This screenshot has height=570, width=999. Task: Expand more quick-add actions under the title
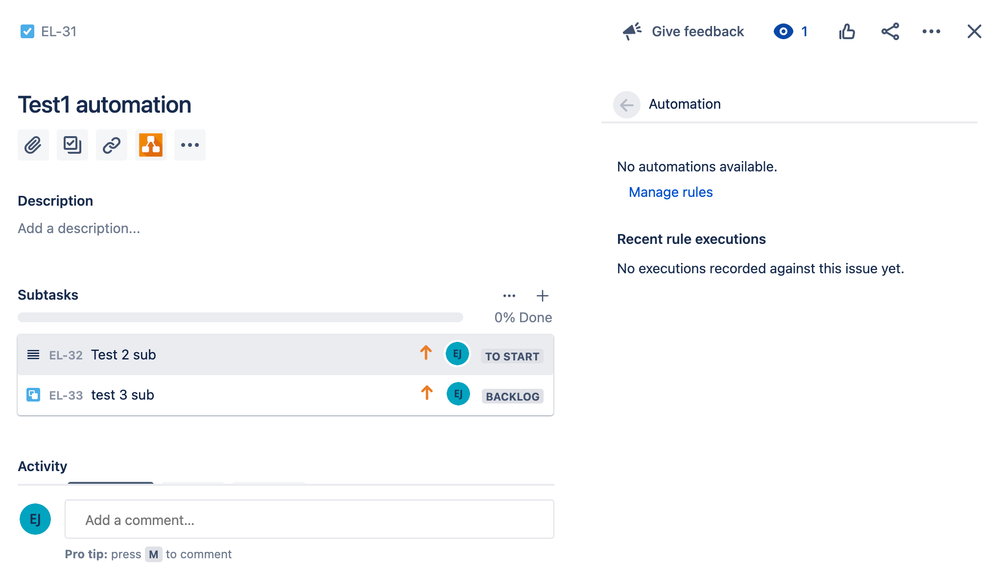190,145
